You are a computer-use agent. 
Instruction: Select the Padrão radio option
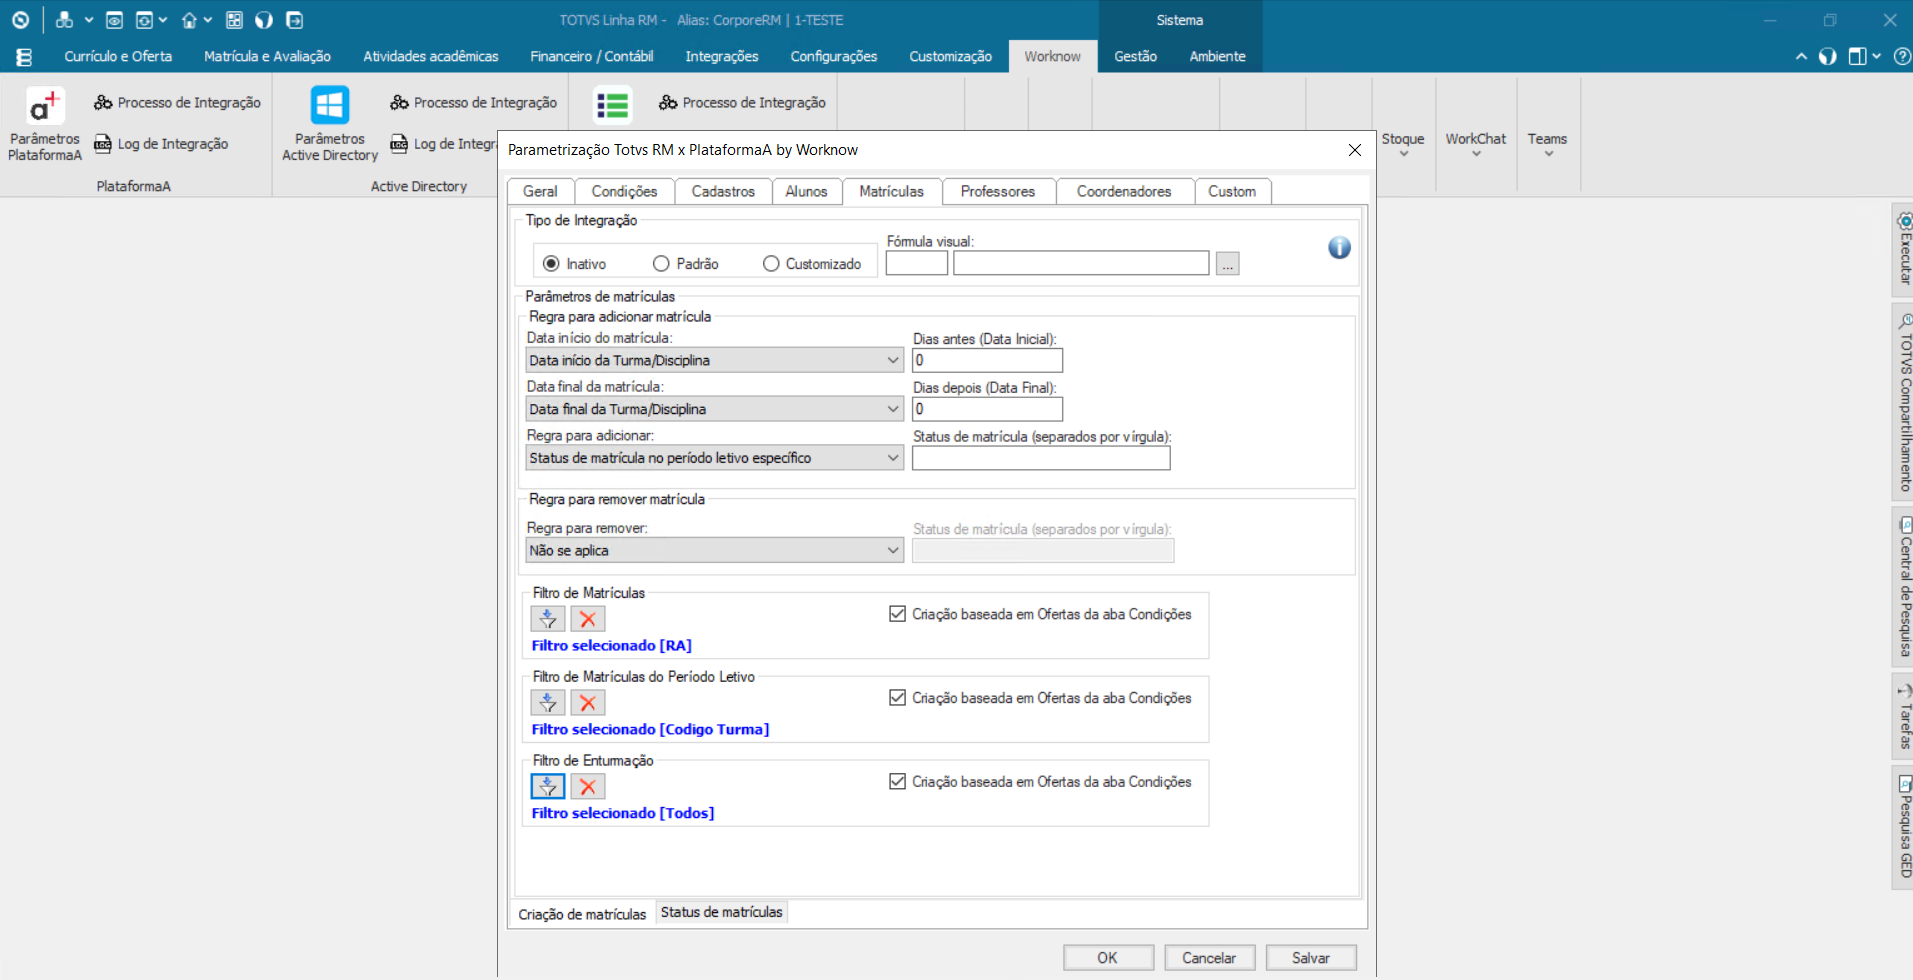click(661, 264)
